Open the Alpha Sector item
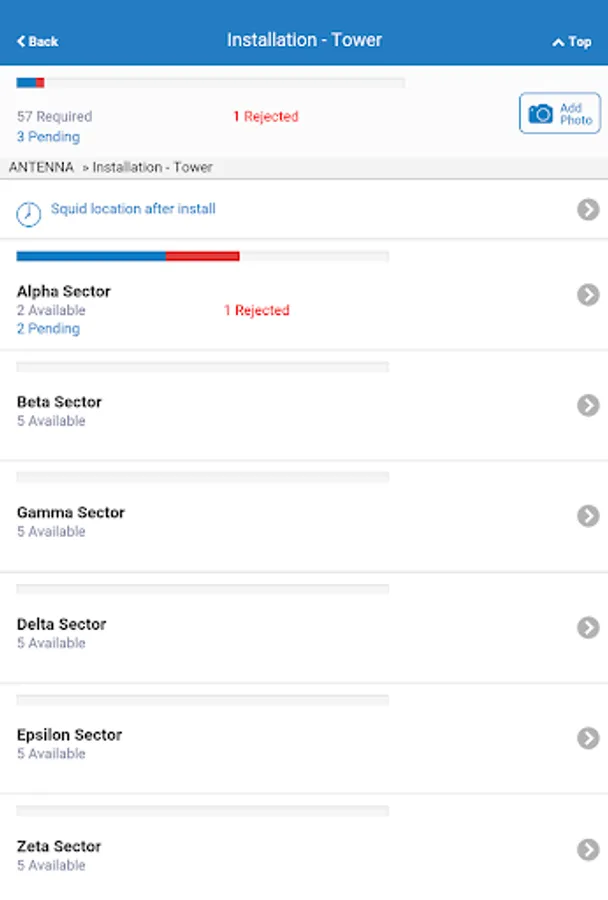The width and height of the screenshot is (608, 900). (x=64, y=292)
